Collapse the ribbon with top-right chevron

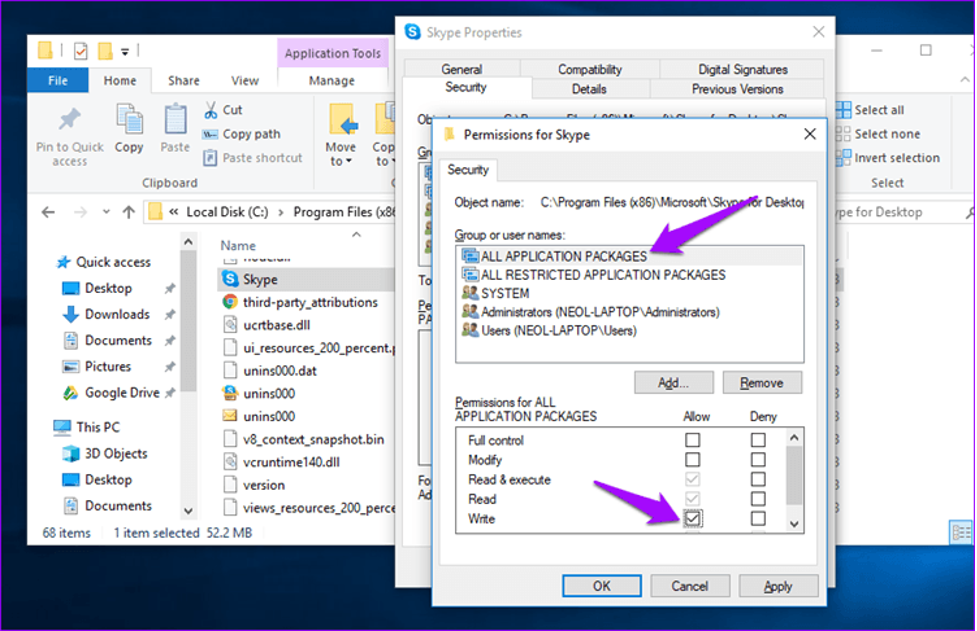coord(965,80)
